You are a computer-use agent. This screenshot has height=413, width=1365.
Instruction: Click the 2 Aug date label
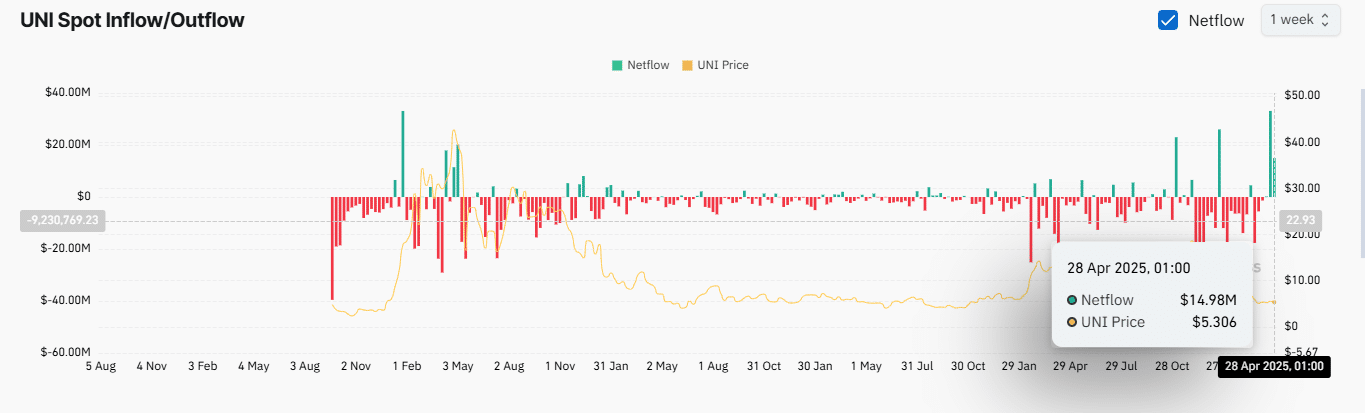coord(508,367)
